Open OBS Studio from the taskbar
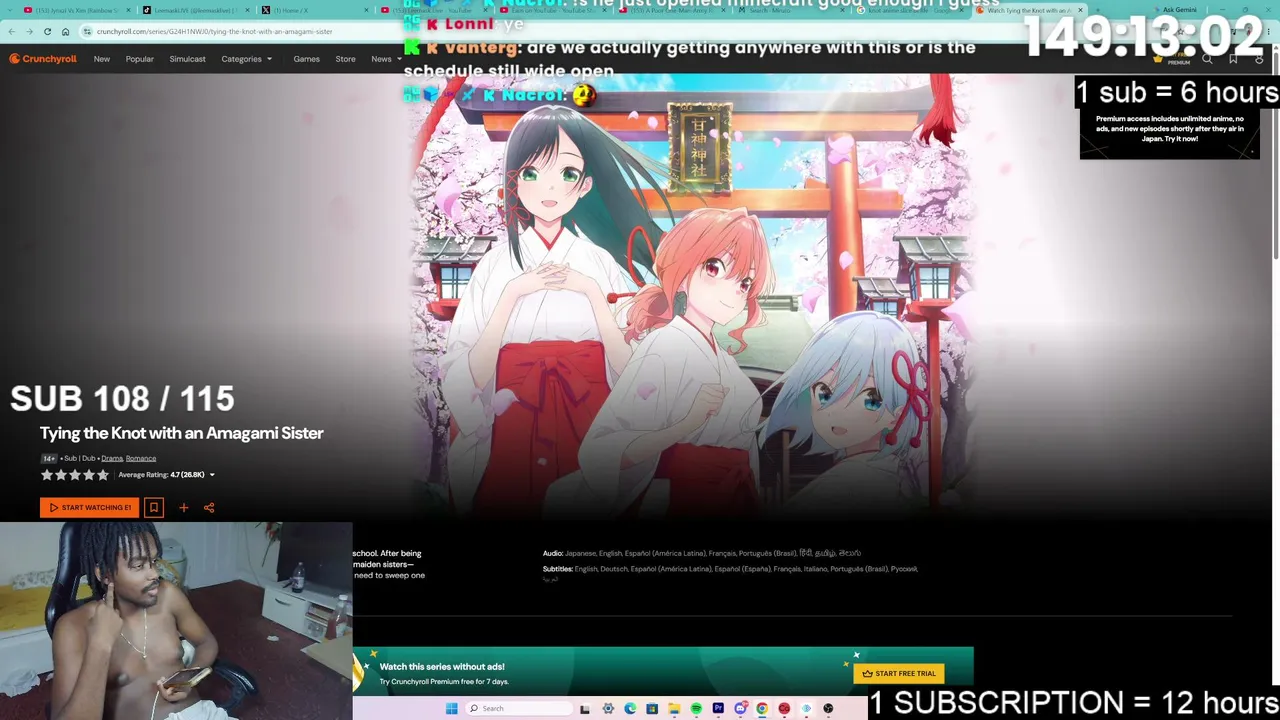Image resolution: width=1280 pixels, height=720 pixels. click(x=828, y=709)
